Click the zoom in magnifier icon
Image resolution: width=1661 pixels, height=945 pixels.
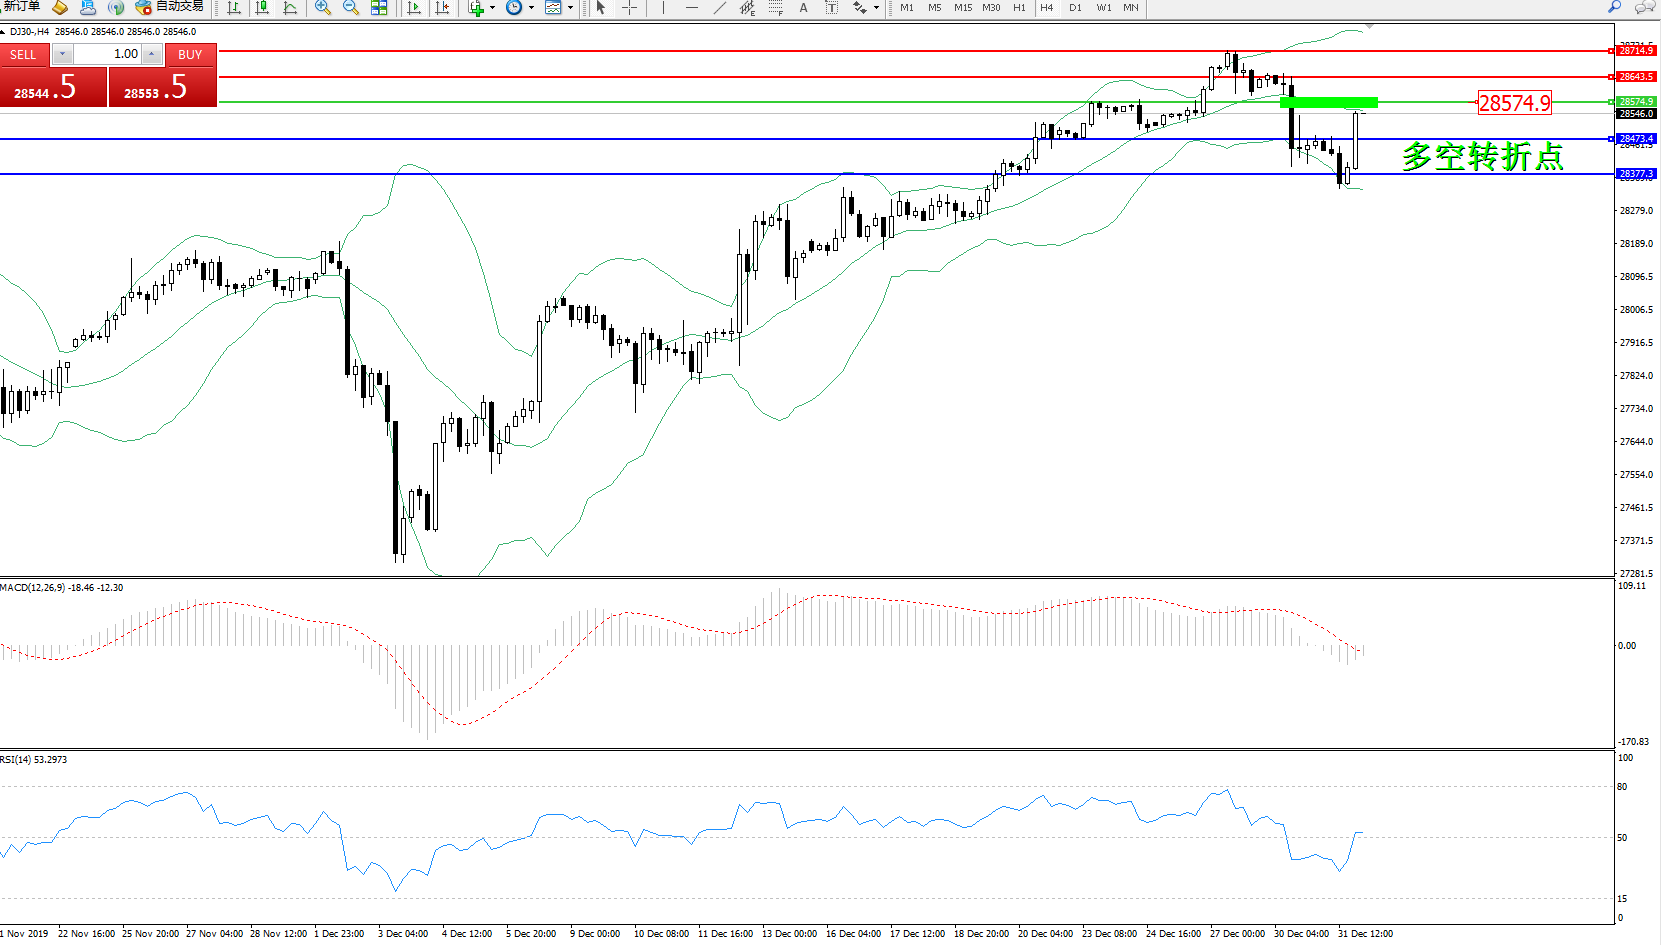point(322,8)
